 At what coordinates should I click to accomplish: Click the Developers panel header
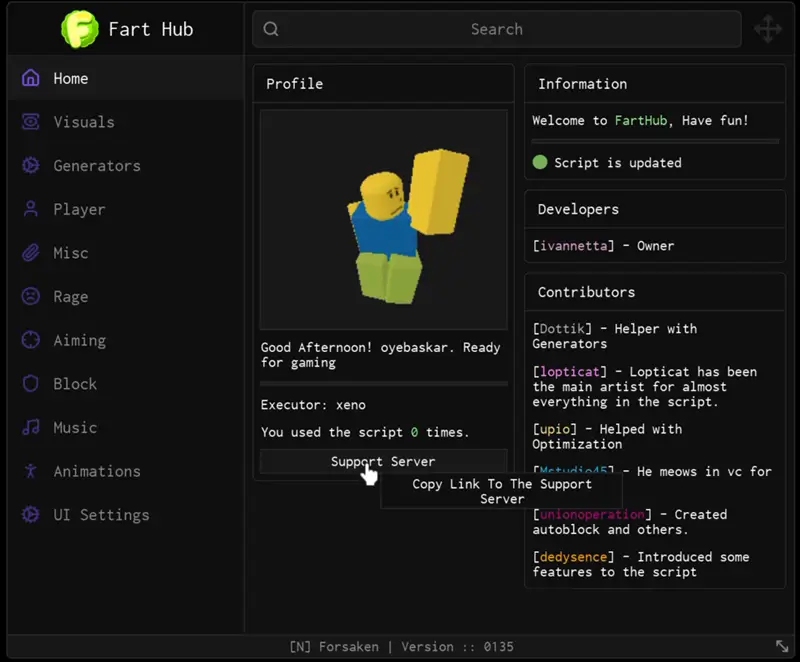coord(655,209)
